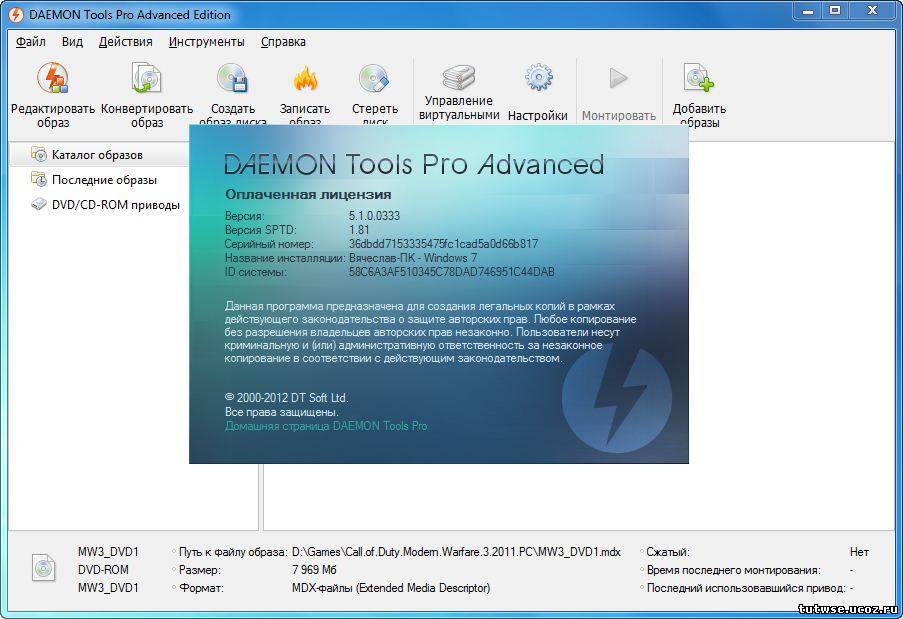Open virtual drives management icon

(x=459, y=78)
